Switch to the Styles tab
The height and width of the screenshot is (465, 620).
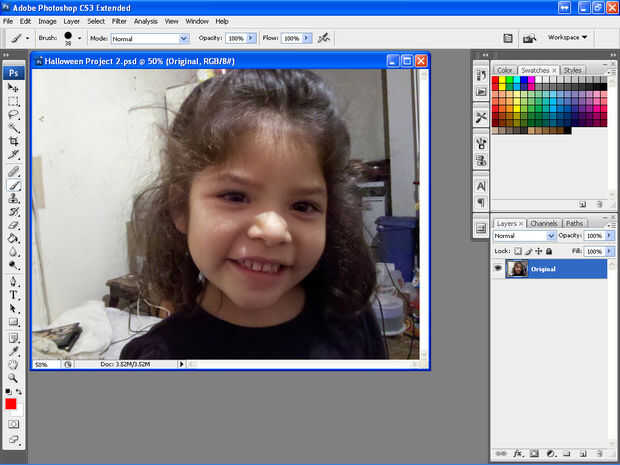click(572, 70)
